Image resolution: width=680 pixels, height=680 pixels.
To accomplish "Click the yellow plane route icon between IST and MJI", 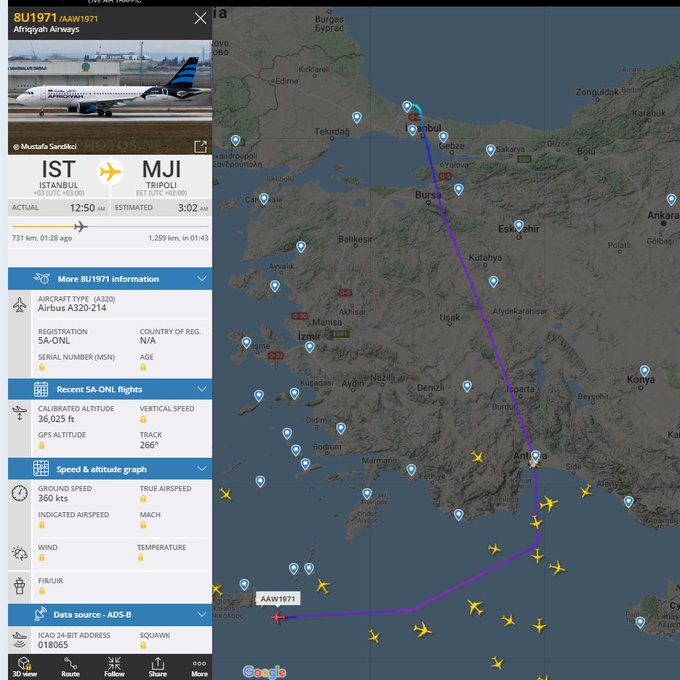I will pyautogui.click(x=110, y=171).
